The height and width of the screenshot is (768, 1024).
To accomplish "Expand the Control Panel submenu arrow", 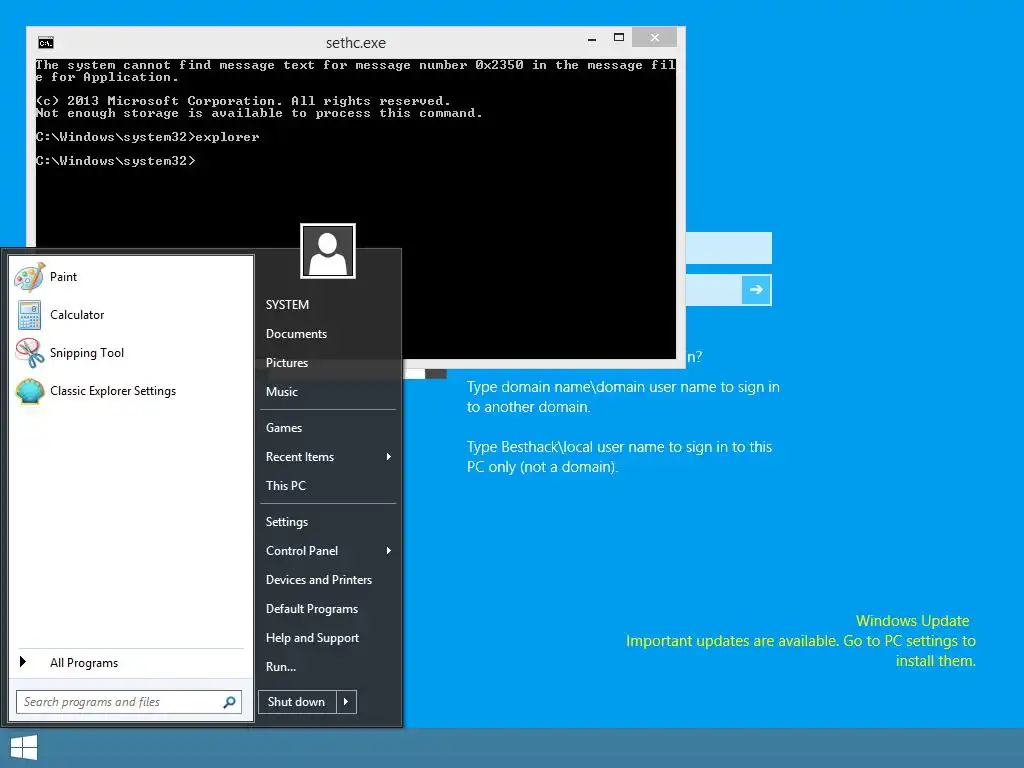I will click(389, 551).
